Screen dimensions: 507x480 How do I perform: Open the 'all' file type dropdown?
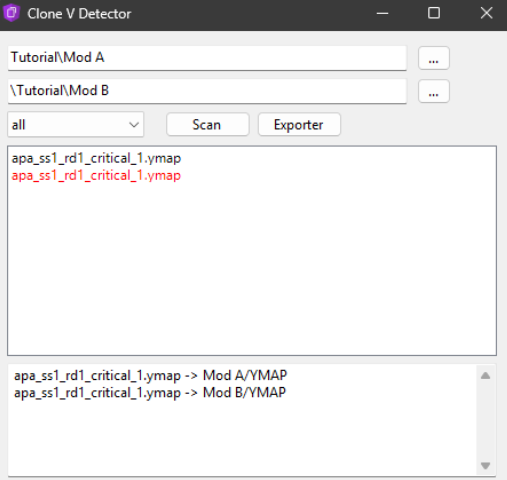76,125
